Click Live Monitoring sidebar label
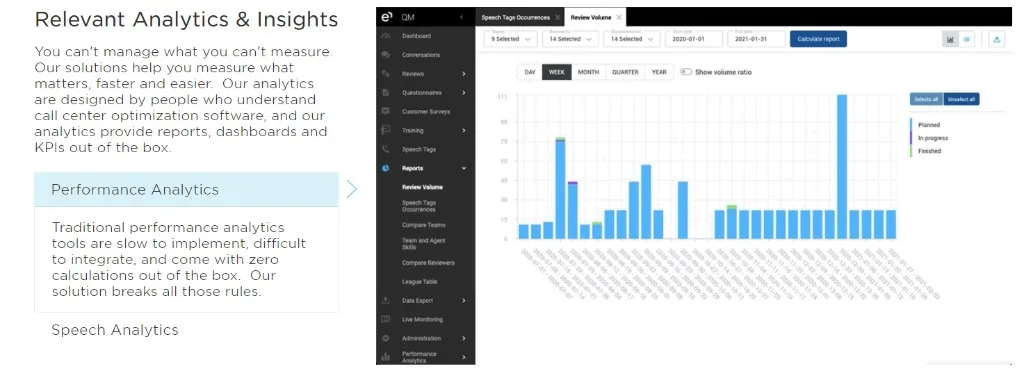 (422, 319)
